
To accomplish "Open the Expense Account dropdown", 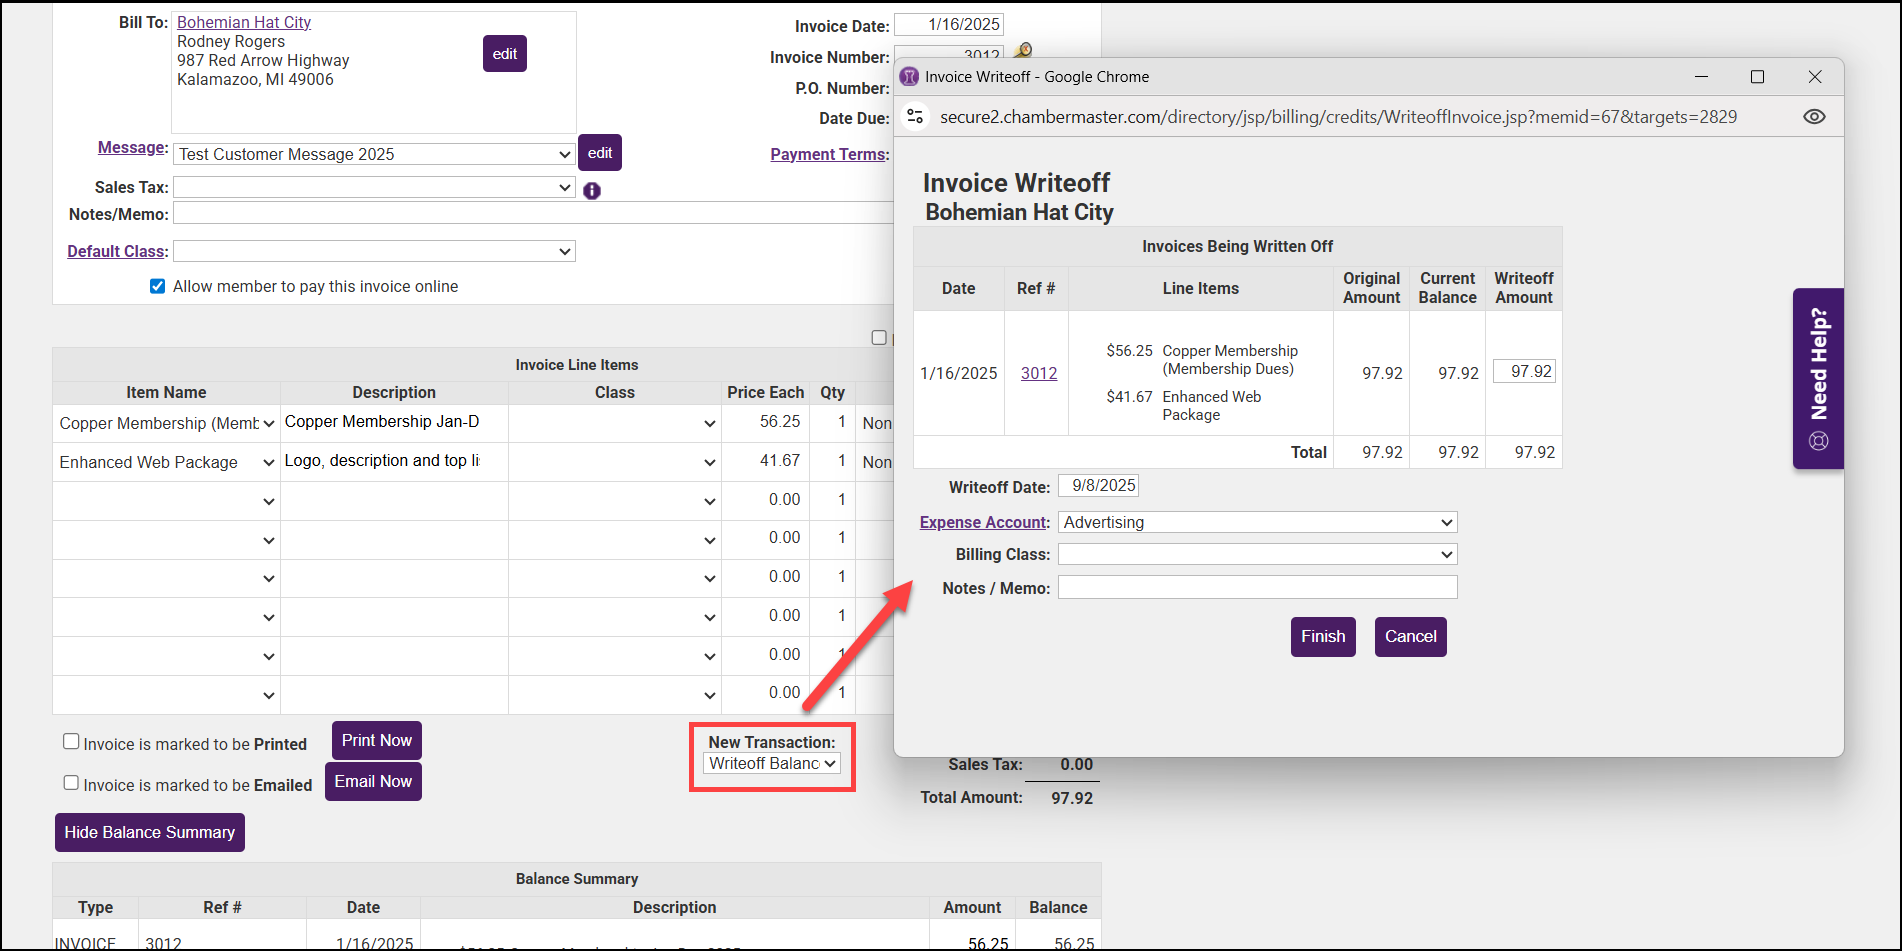I will click(x=1257, y=522).
